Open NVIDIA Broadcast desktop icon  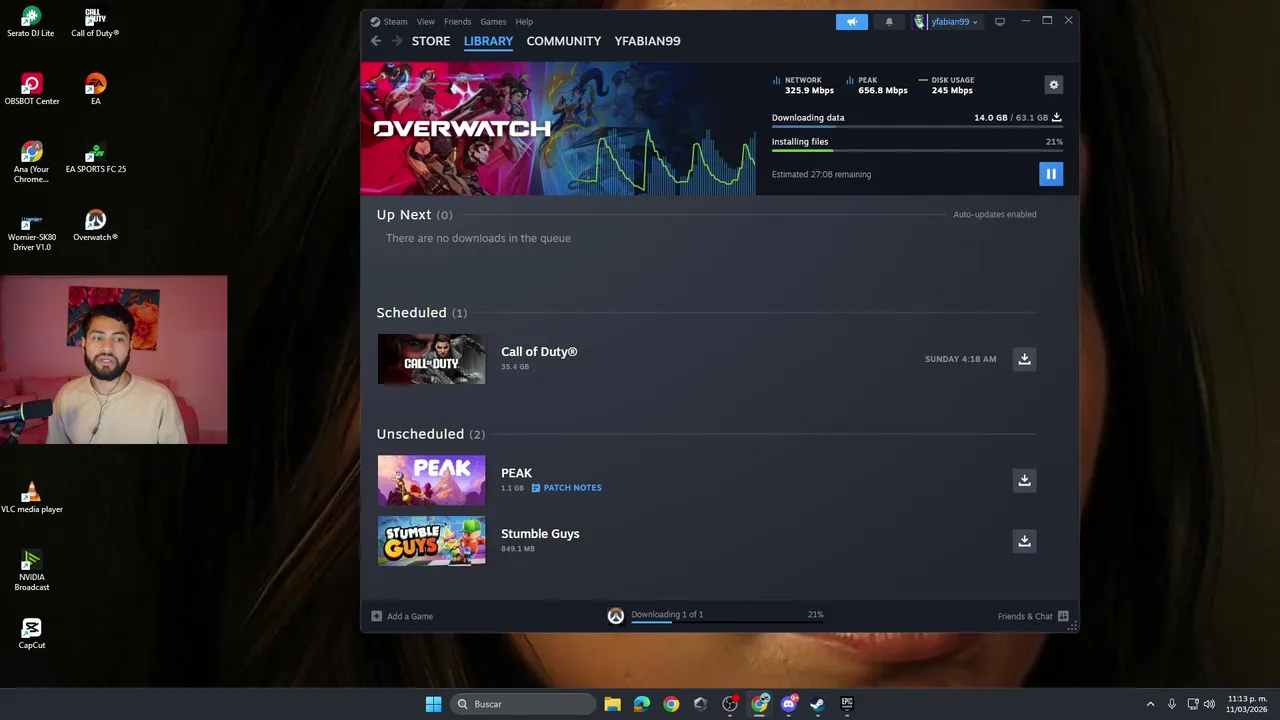tap(31, 570)
